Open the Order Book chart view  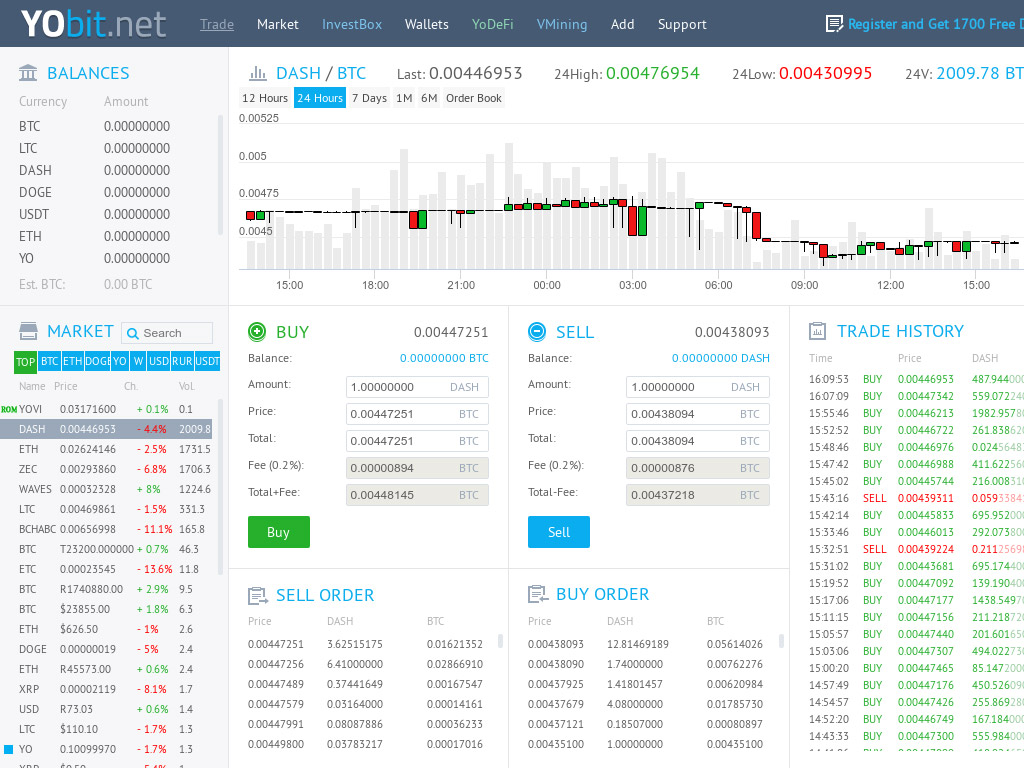pos(474,98)
